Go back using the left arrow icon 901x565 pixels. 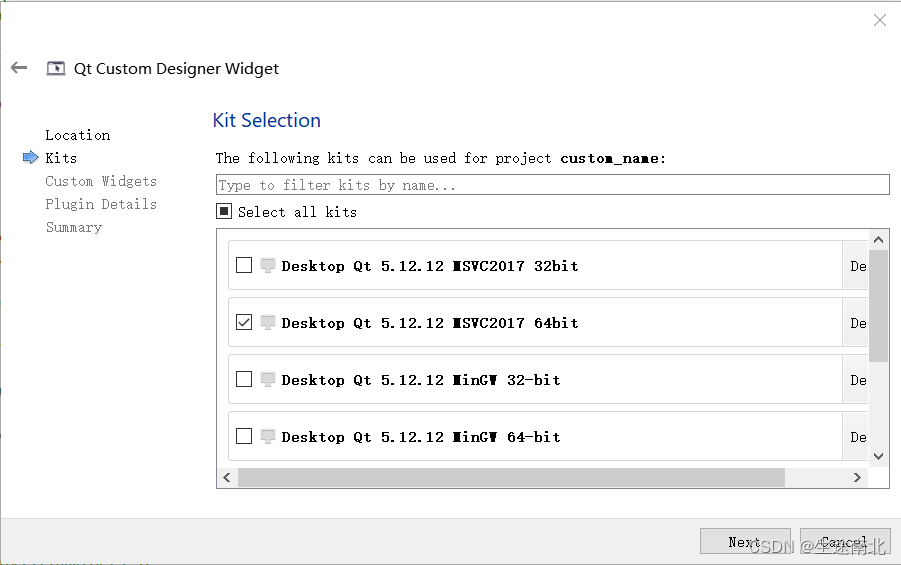pos(19,68)
